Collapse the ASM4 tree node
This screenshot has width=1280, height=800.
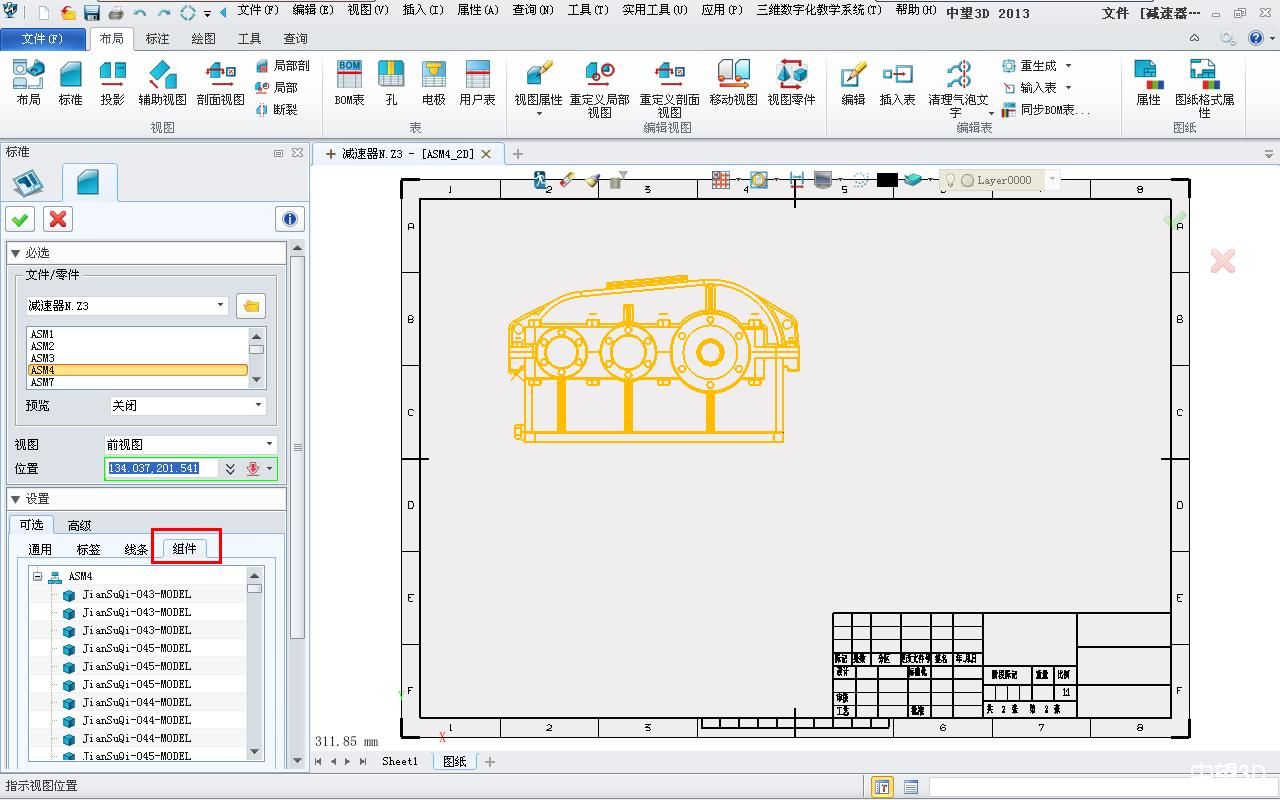[37, 576]
